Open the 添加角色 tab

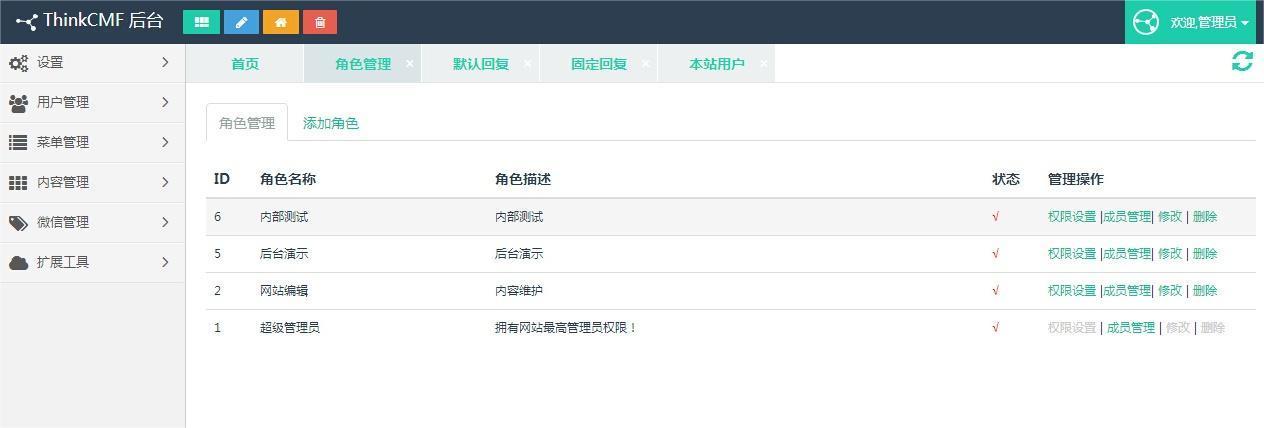331,123
